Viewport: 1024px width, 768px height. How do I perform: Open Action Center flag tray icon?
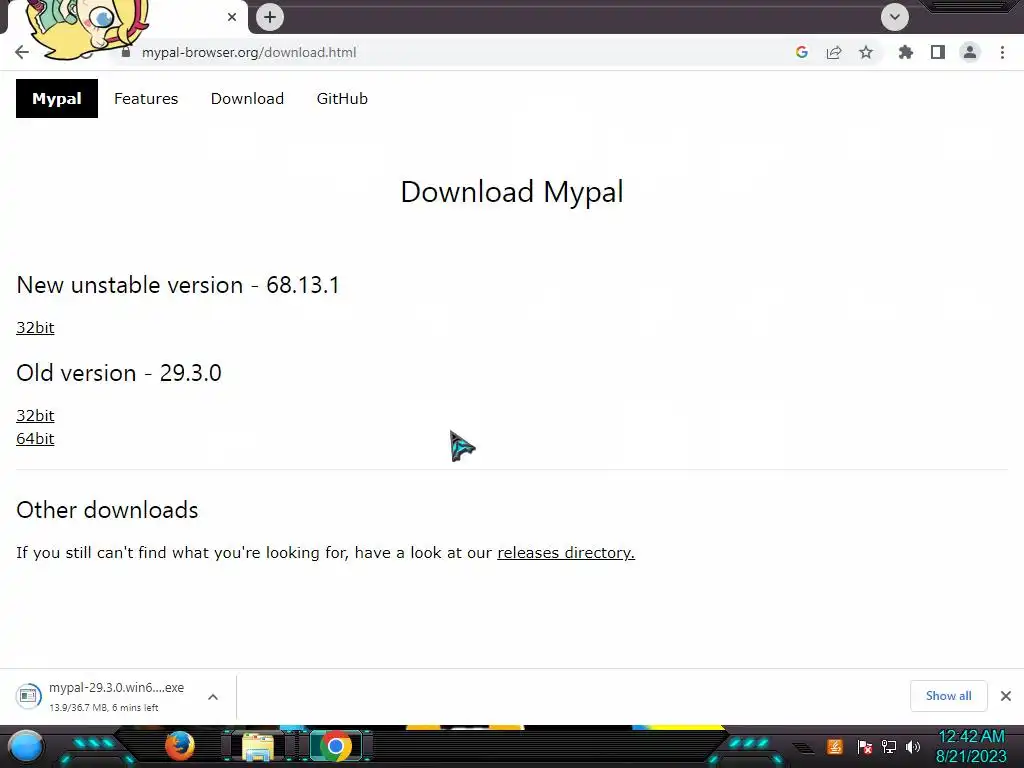[x=864, y=746]
